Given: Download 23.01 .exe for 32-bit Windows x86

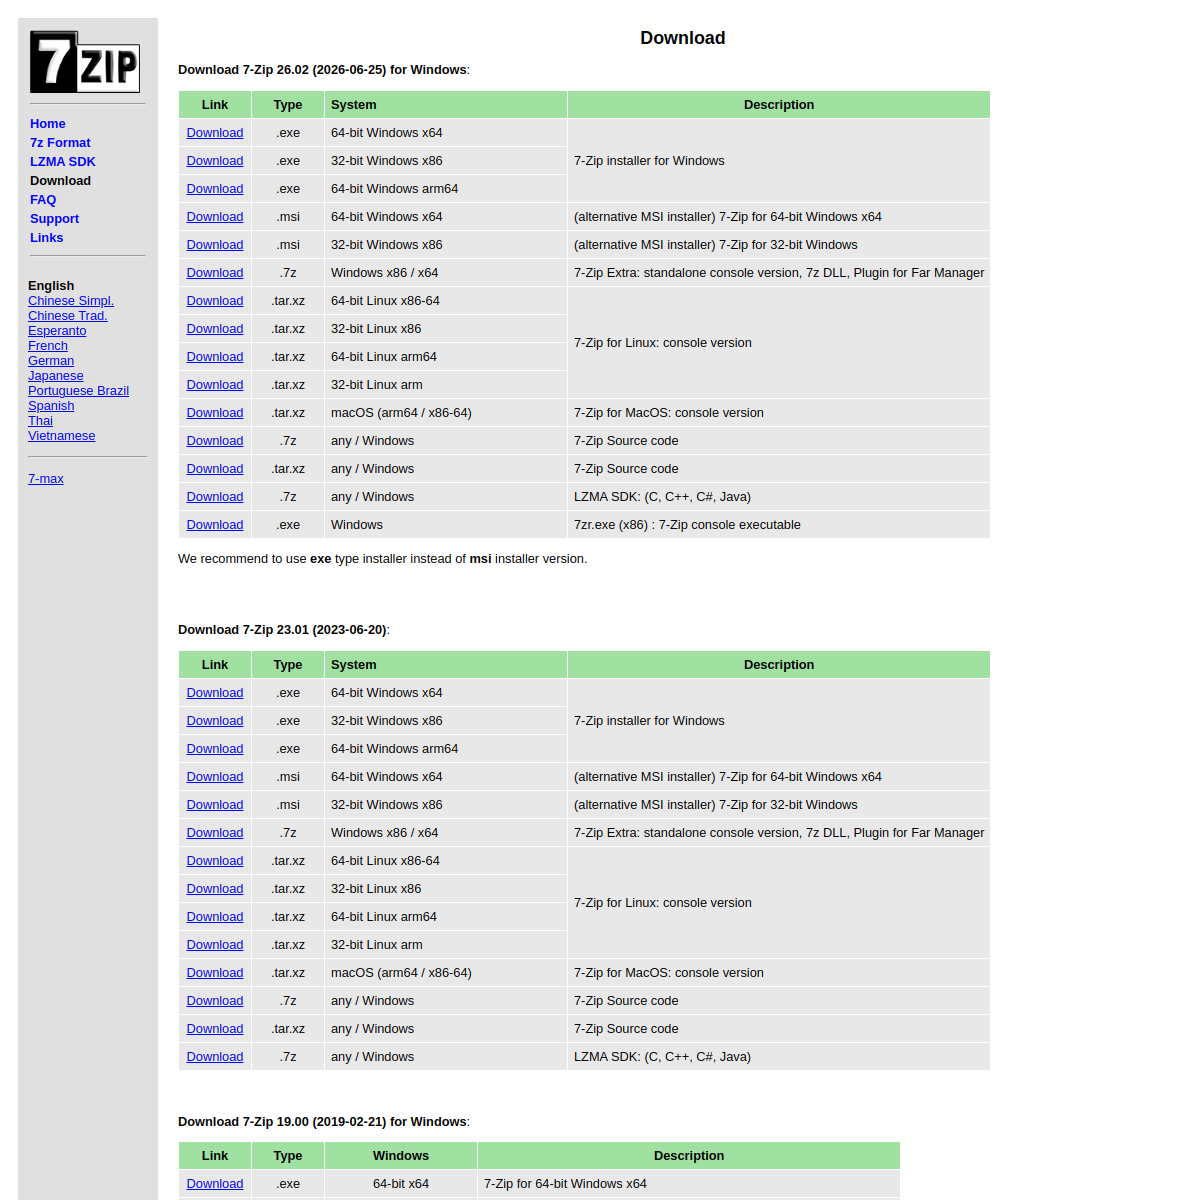Looking at the screenshot, I should 215,721.
